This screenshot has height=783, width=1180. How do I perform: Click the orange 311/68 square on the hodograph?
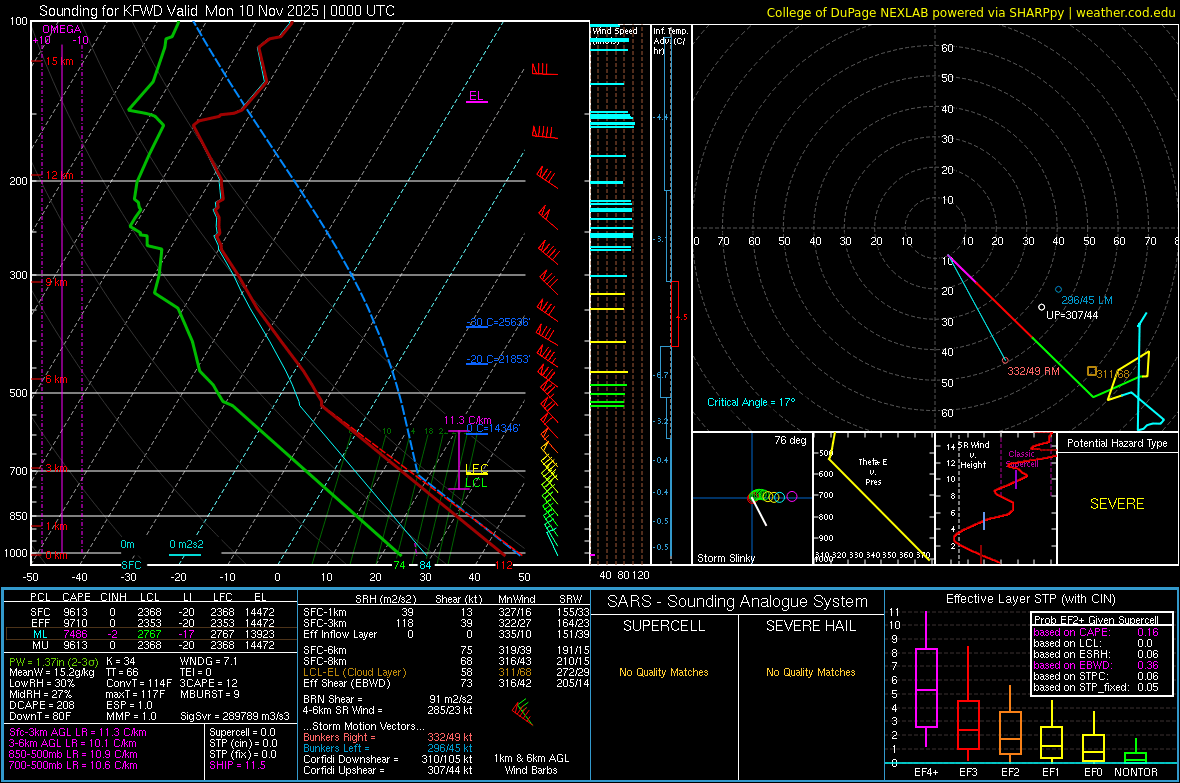coord(1091,371)
